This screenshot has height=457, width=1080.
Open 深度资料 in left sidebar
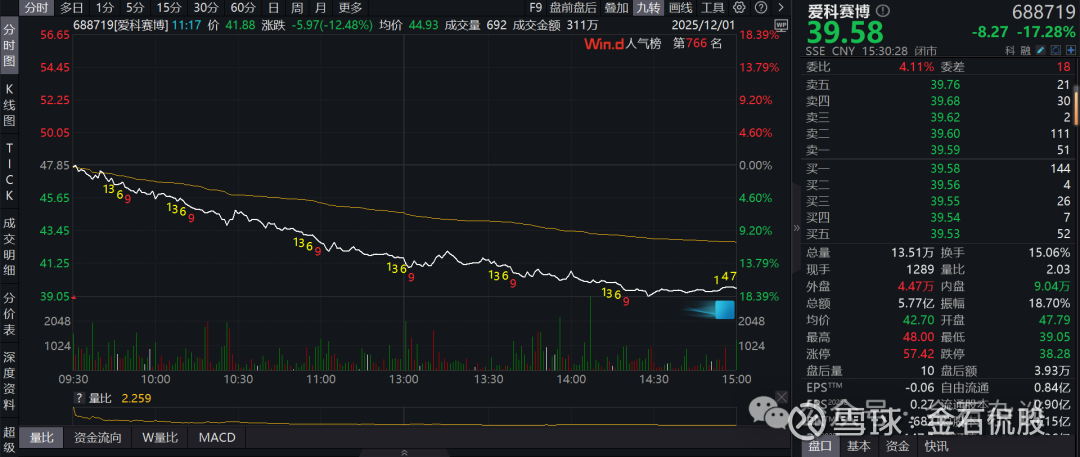point(10,381)
